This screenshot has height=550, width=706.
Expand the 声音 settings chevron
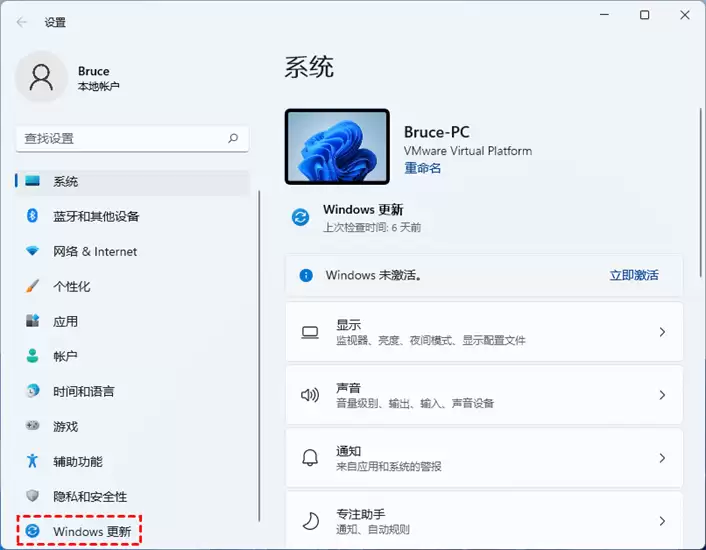[x=662, y=395]
